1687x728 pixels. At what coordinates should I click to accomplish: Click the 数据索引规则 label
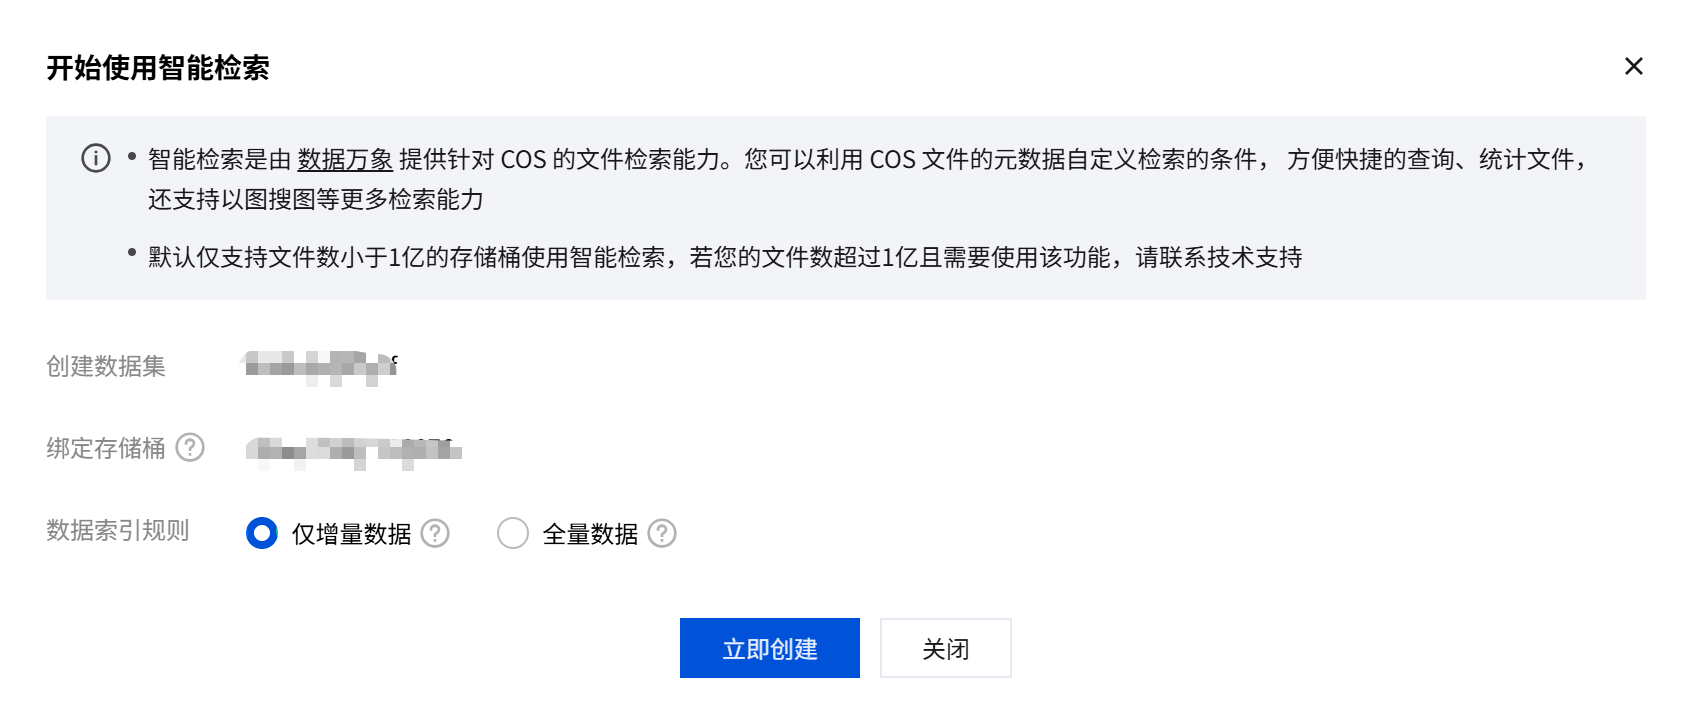click(118, 530)
